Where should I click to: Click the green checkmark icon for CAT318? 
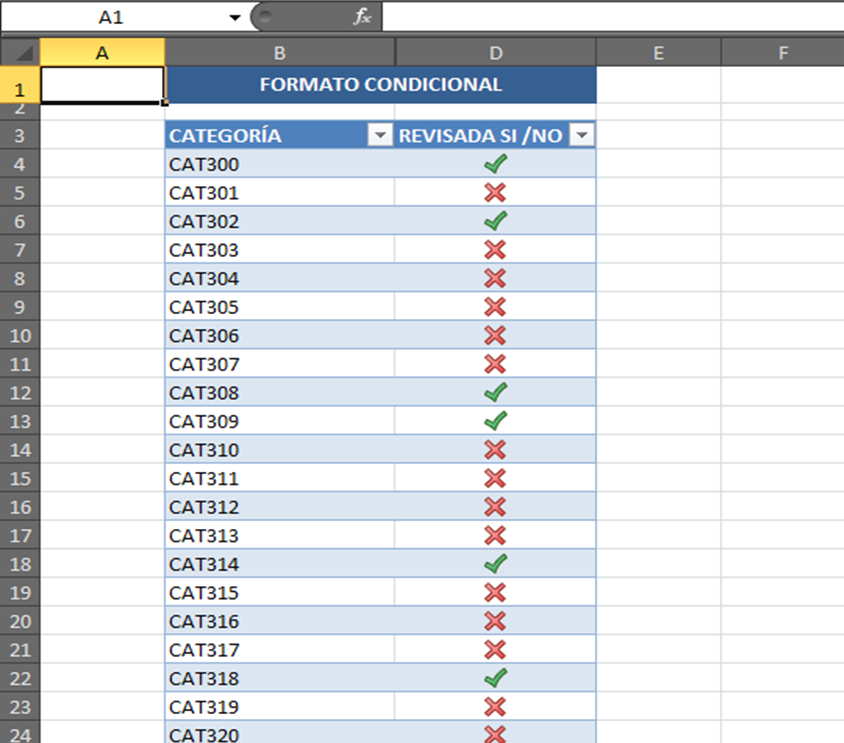tap(495, 678)
